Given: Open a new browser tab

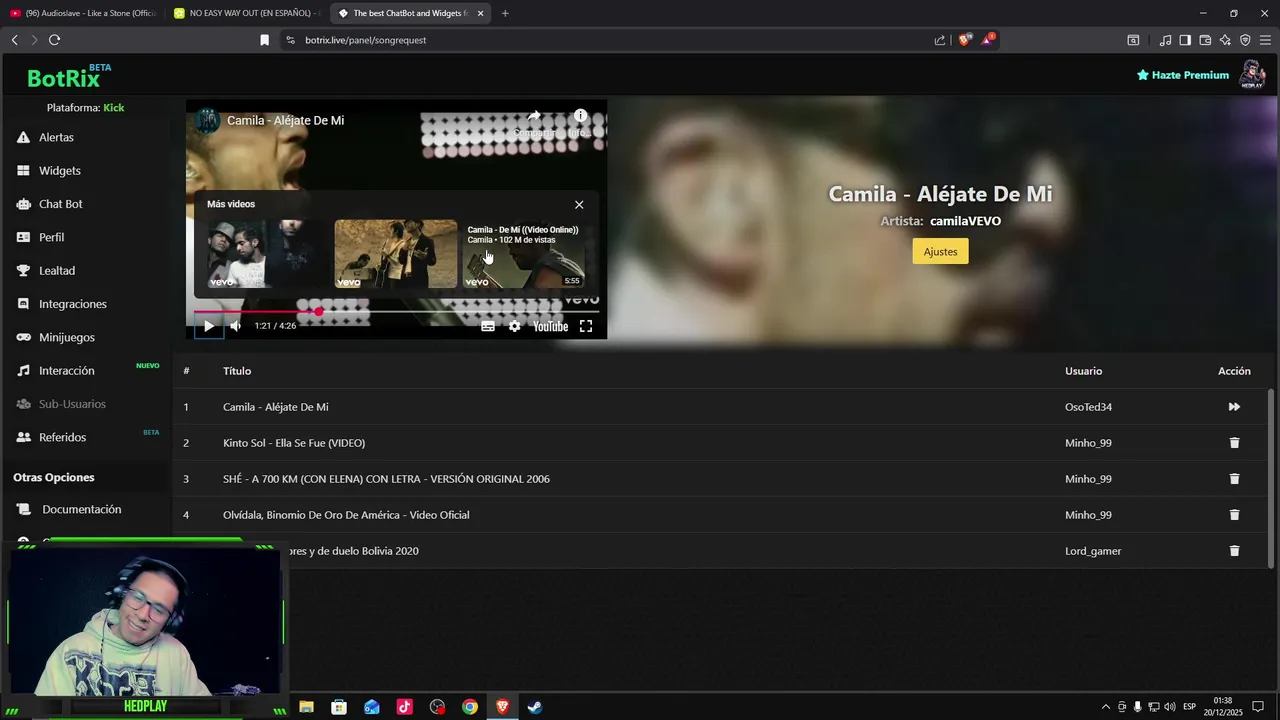Looking at the screenshot, I should tap(505, 13).
